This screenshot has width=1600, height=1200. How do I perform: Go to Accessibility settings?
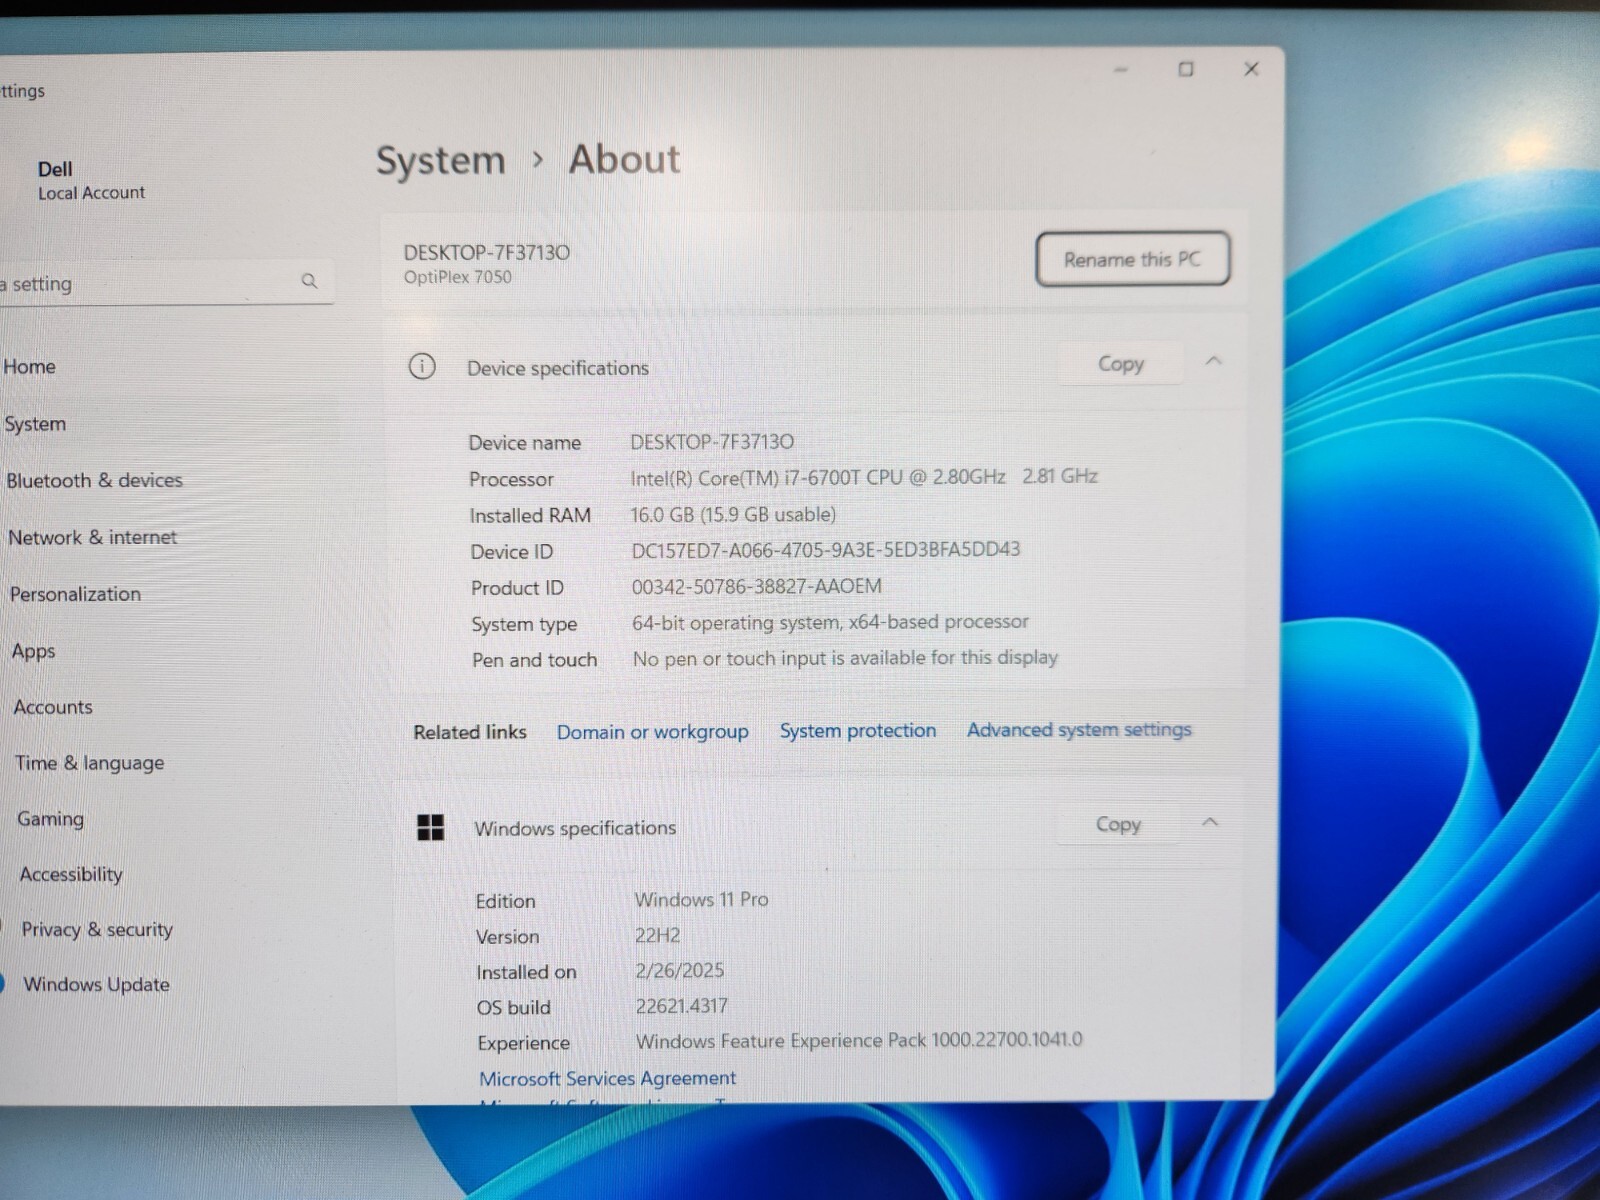pos(71,874)
